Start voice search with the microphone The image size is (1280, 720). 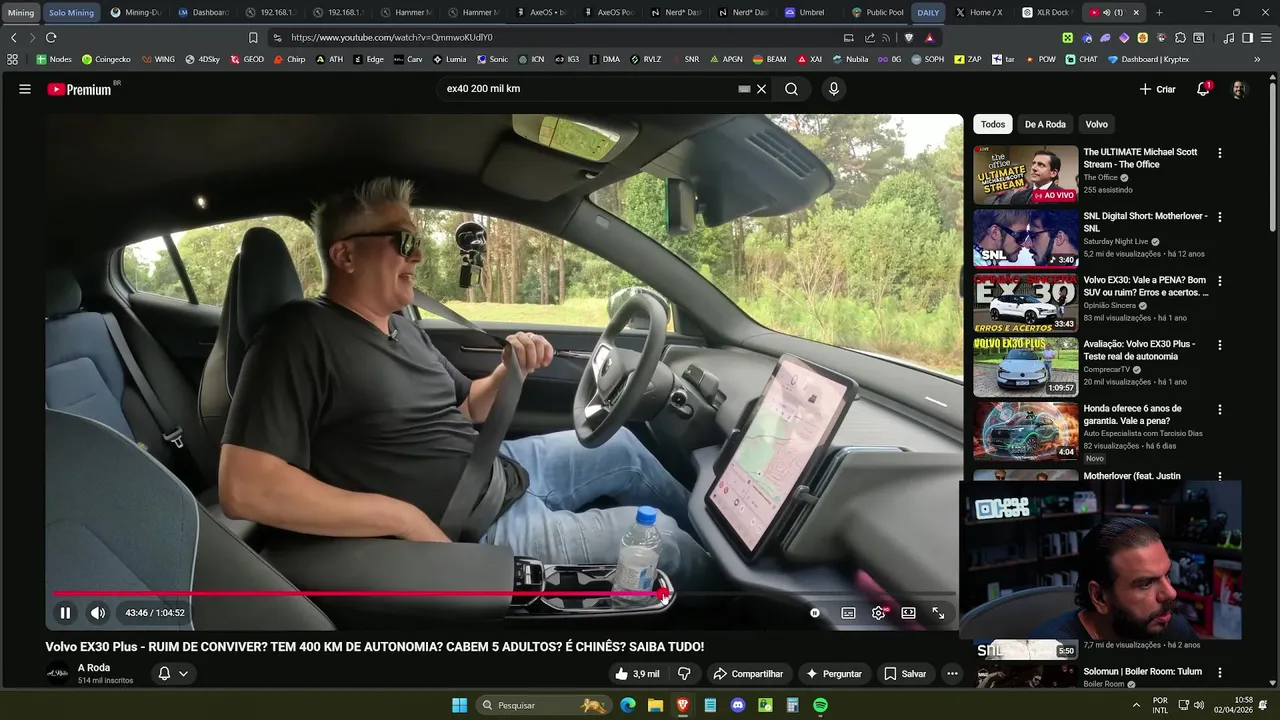point(833,89)
